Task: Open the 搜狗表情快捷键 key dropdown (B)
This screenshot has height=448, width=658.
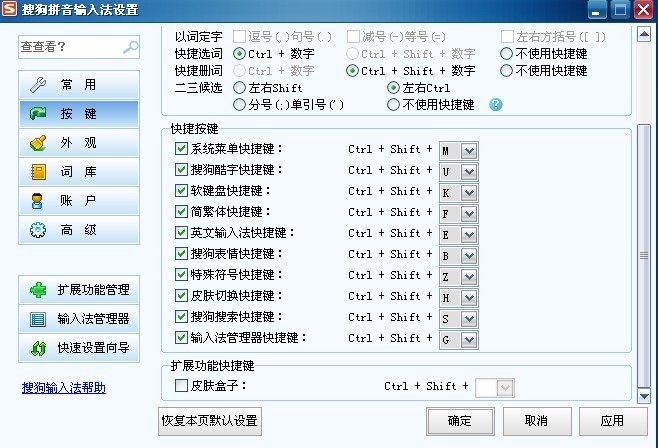Action: click(469, 255)
